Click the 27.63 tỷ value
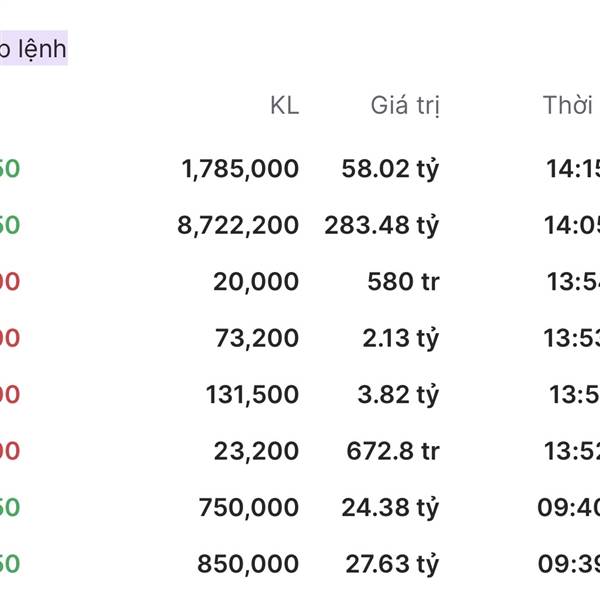The height and width of the screenshot is (600, 600). [x=392, y=564]
